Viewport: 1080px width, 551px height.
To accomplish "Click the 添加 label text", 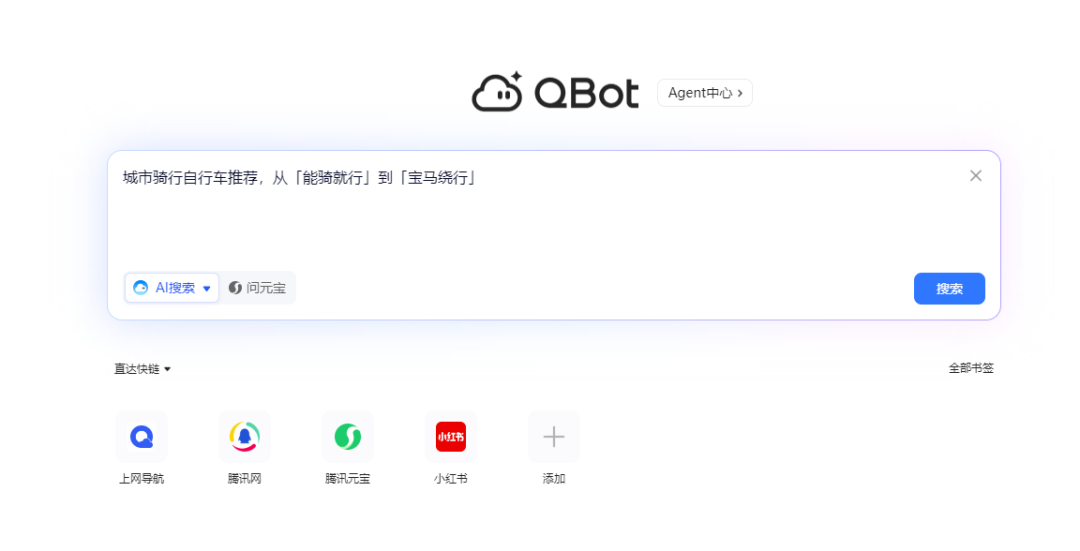I will pyautogui.click(x=554, y=479).
